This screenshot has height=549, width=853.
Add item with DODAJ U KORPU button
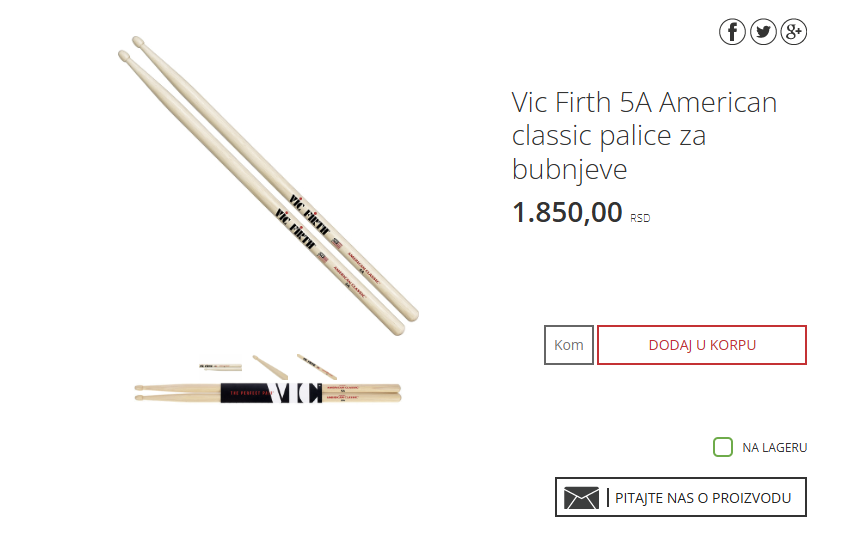(702, 345)
